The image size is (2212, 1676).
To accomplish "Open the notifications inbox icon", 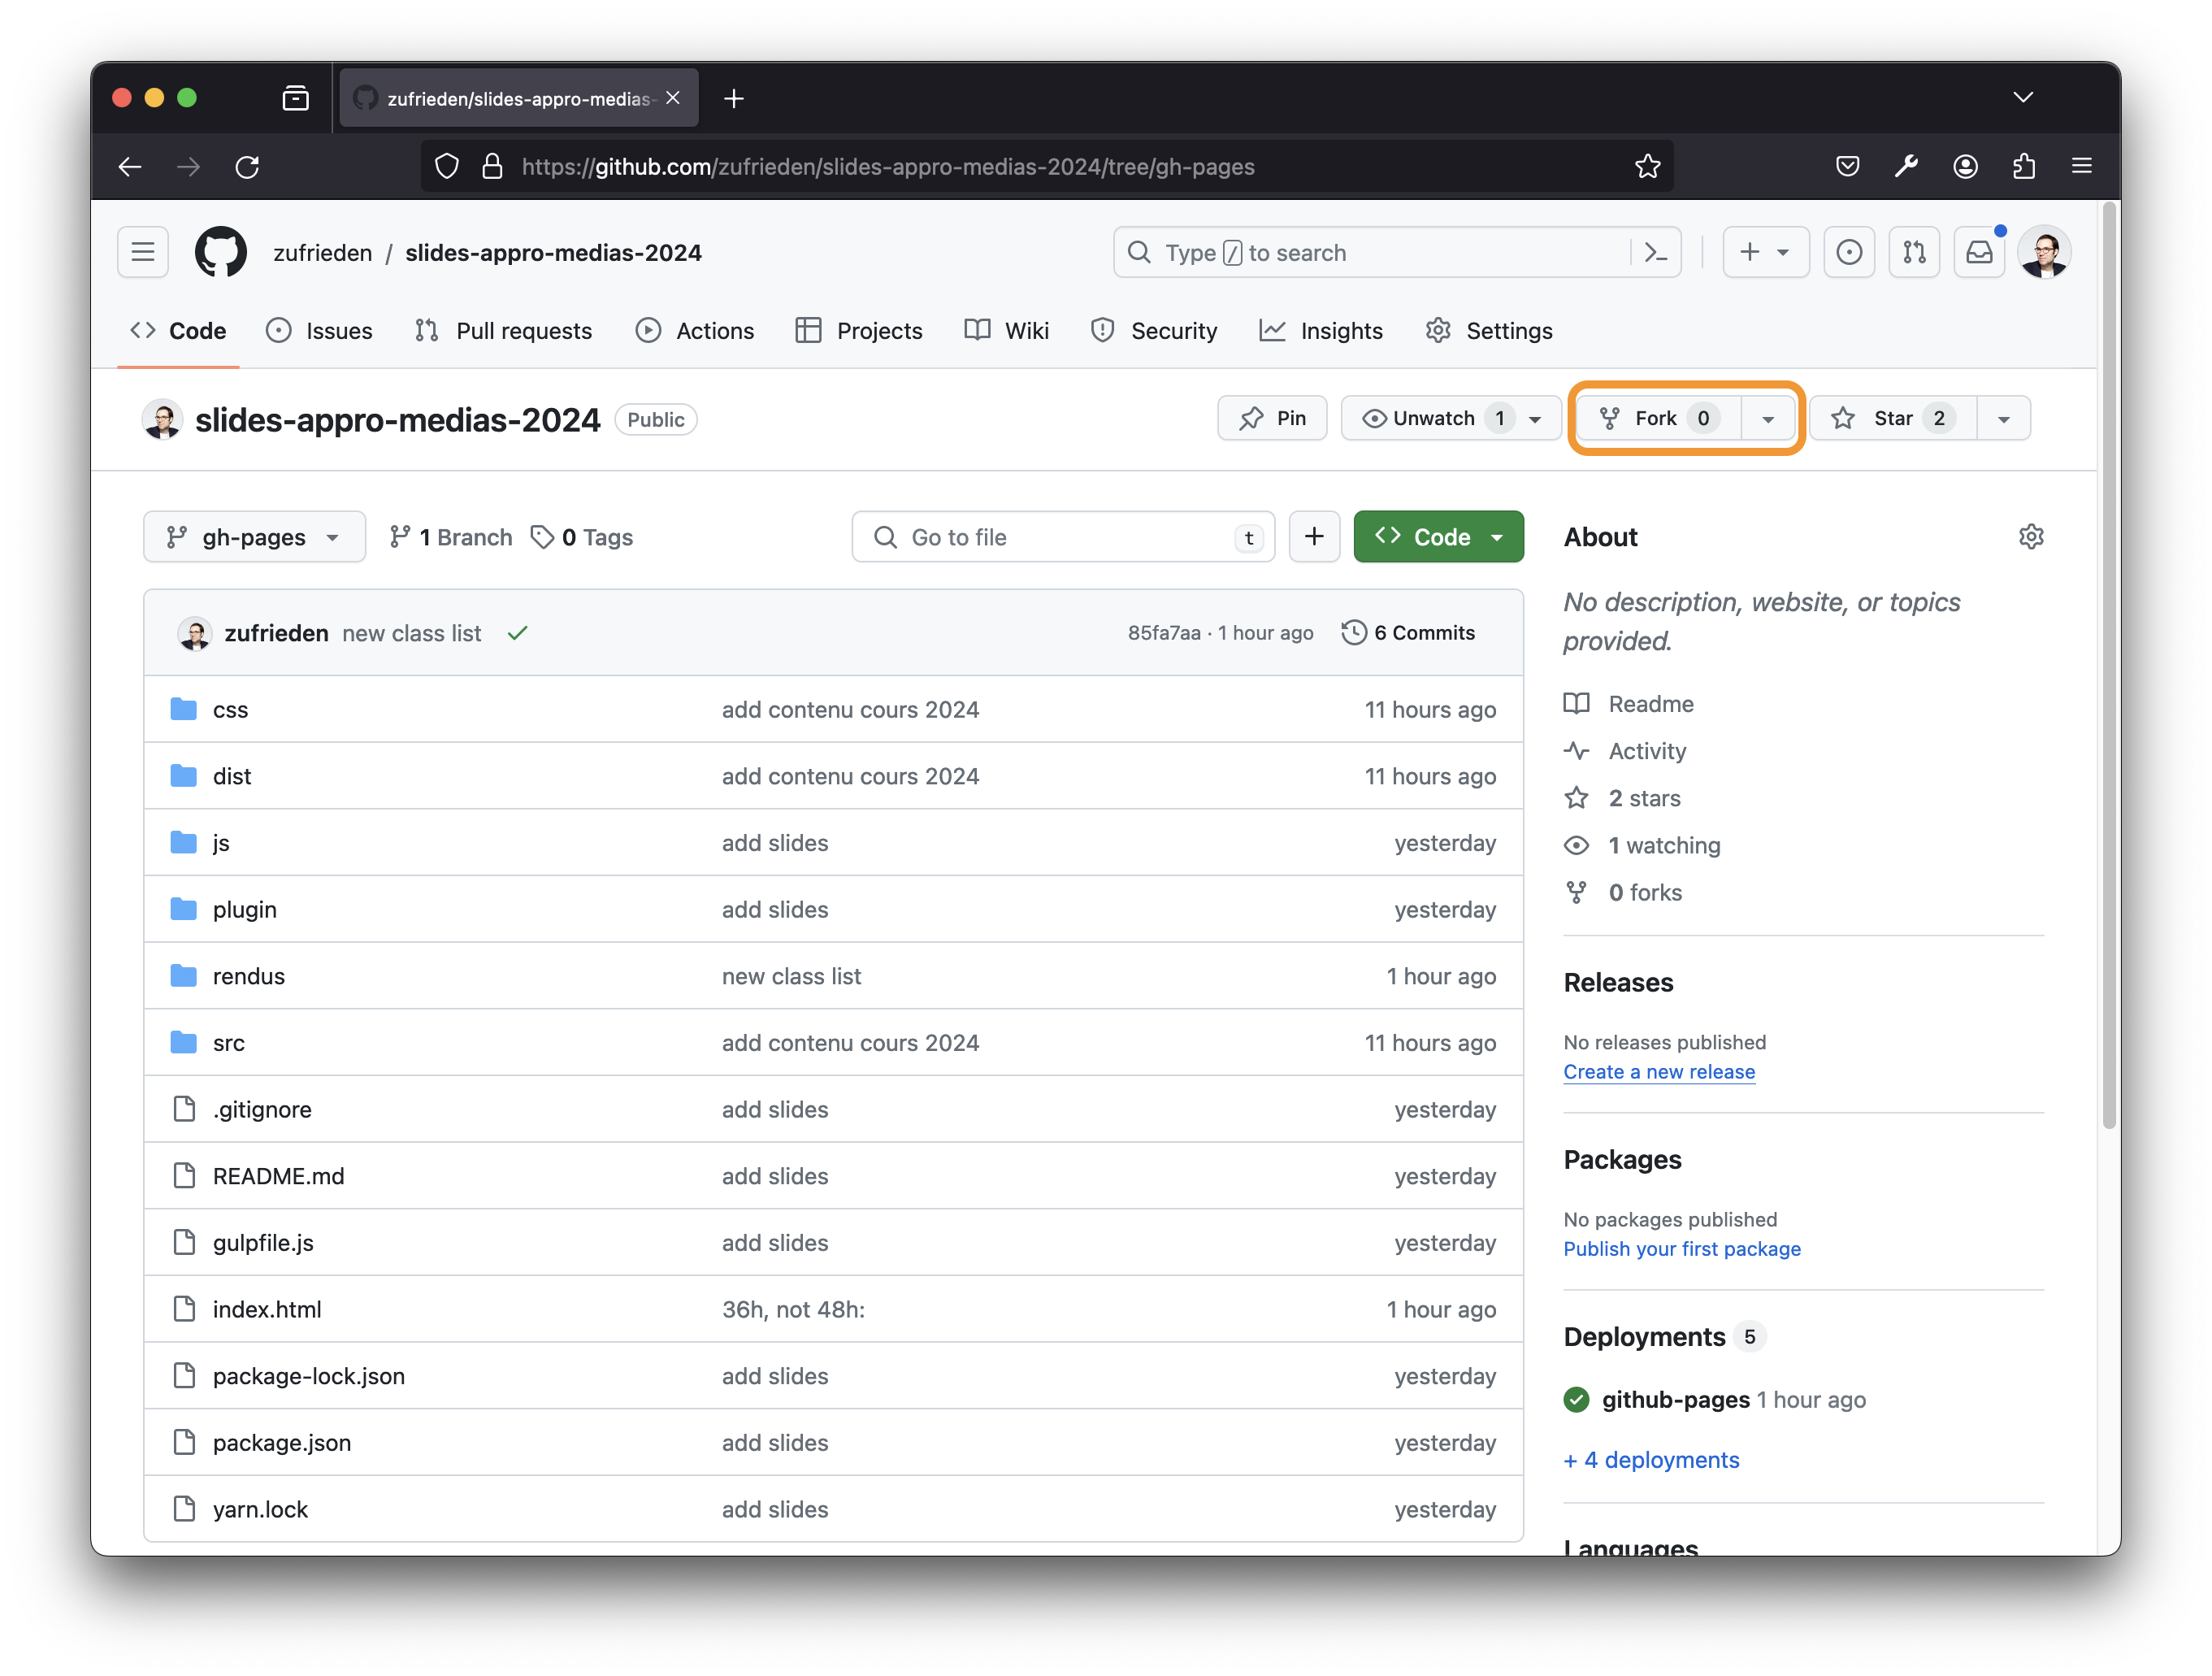I will (1979, 252).
